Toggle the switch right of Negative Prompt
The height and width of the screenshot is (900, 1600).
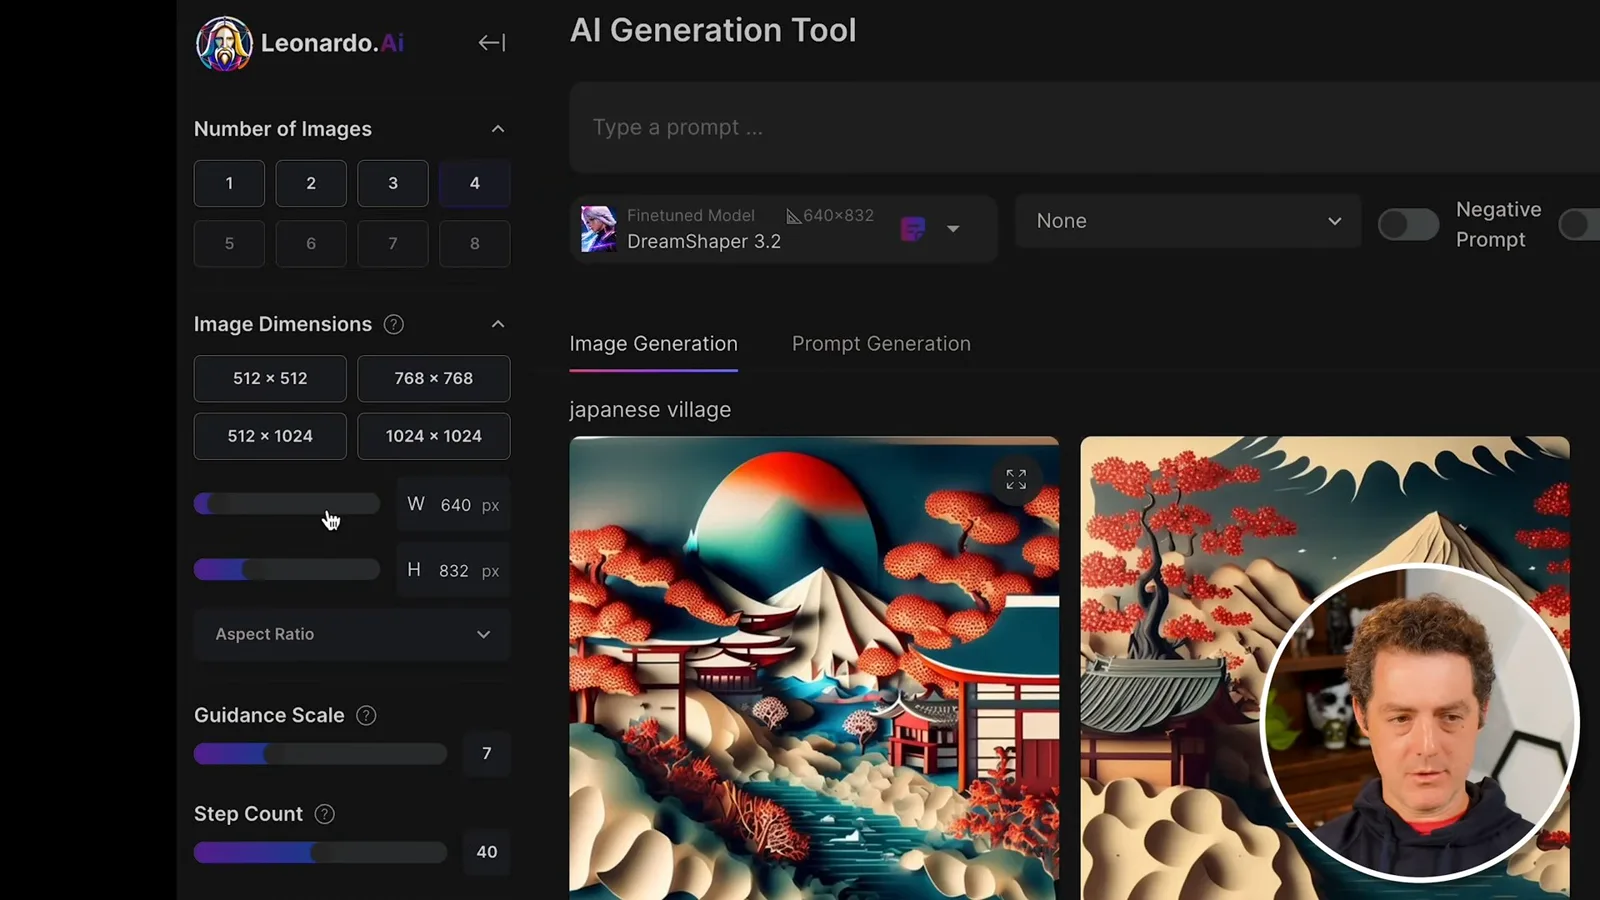click(x=1580, y=225)
